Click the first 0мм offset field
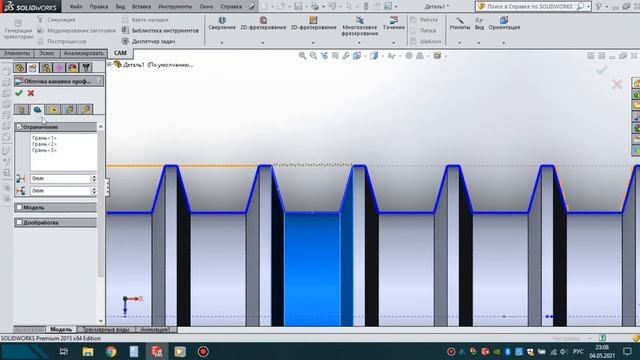The width and height of the screenshot is (640, 360). pos(60,178)
